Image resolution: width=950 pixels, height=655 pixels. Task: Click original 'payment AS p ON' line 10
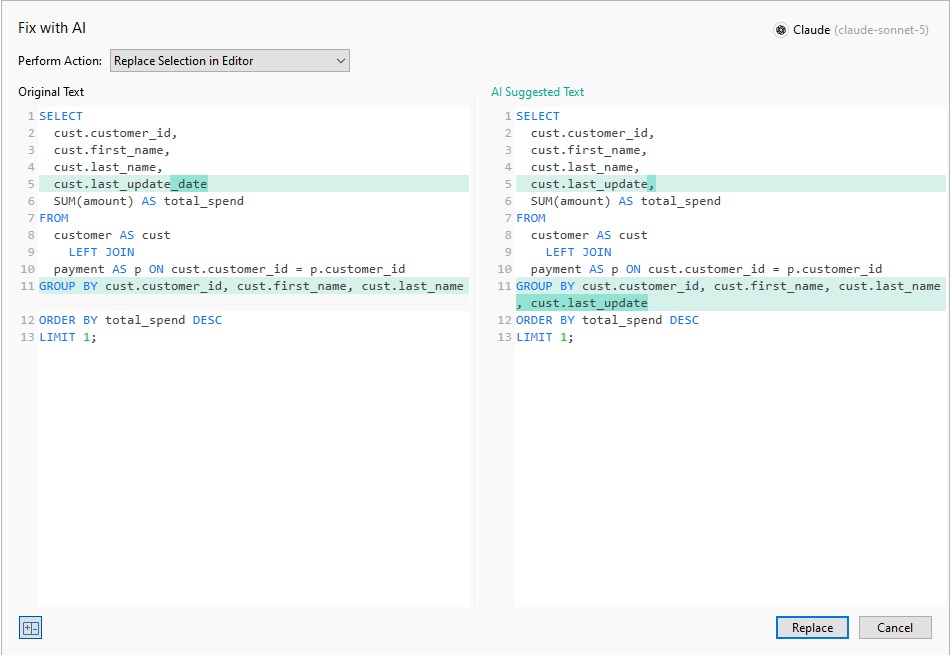(230, 269)
